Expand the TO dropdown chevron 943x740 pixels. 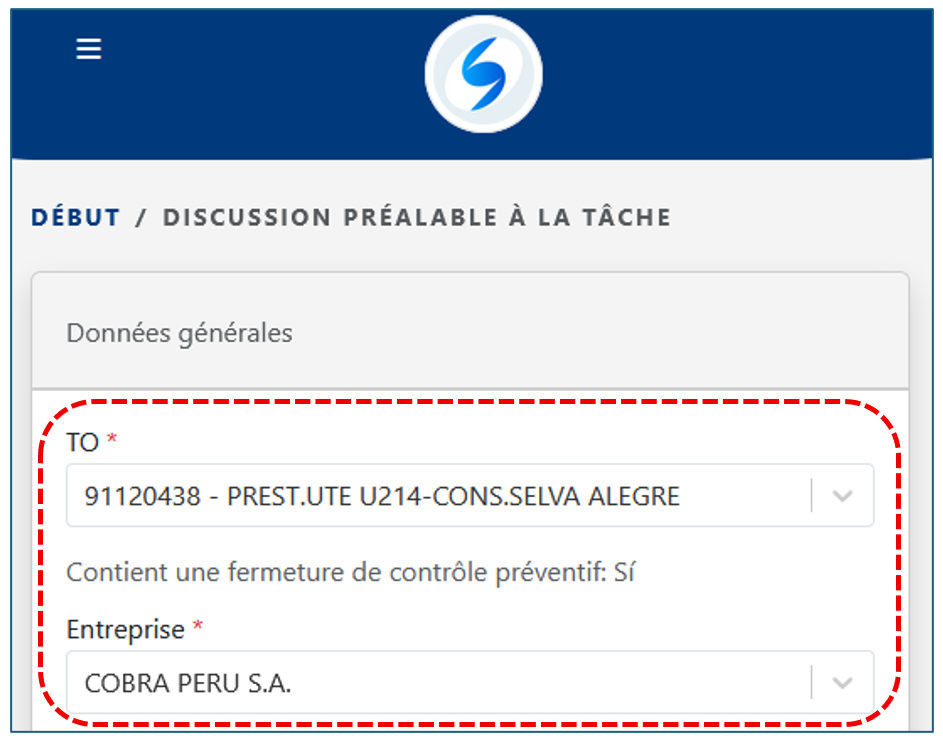click(x=842, y=496)
